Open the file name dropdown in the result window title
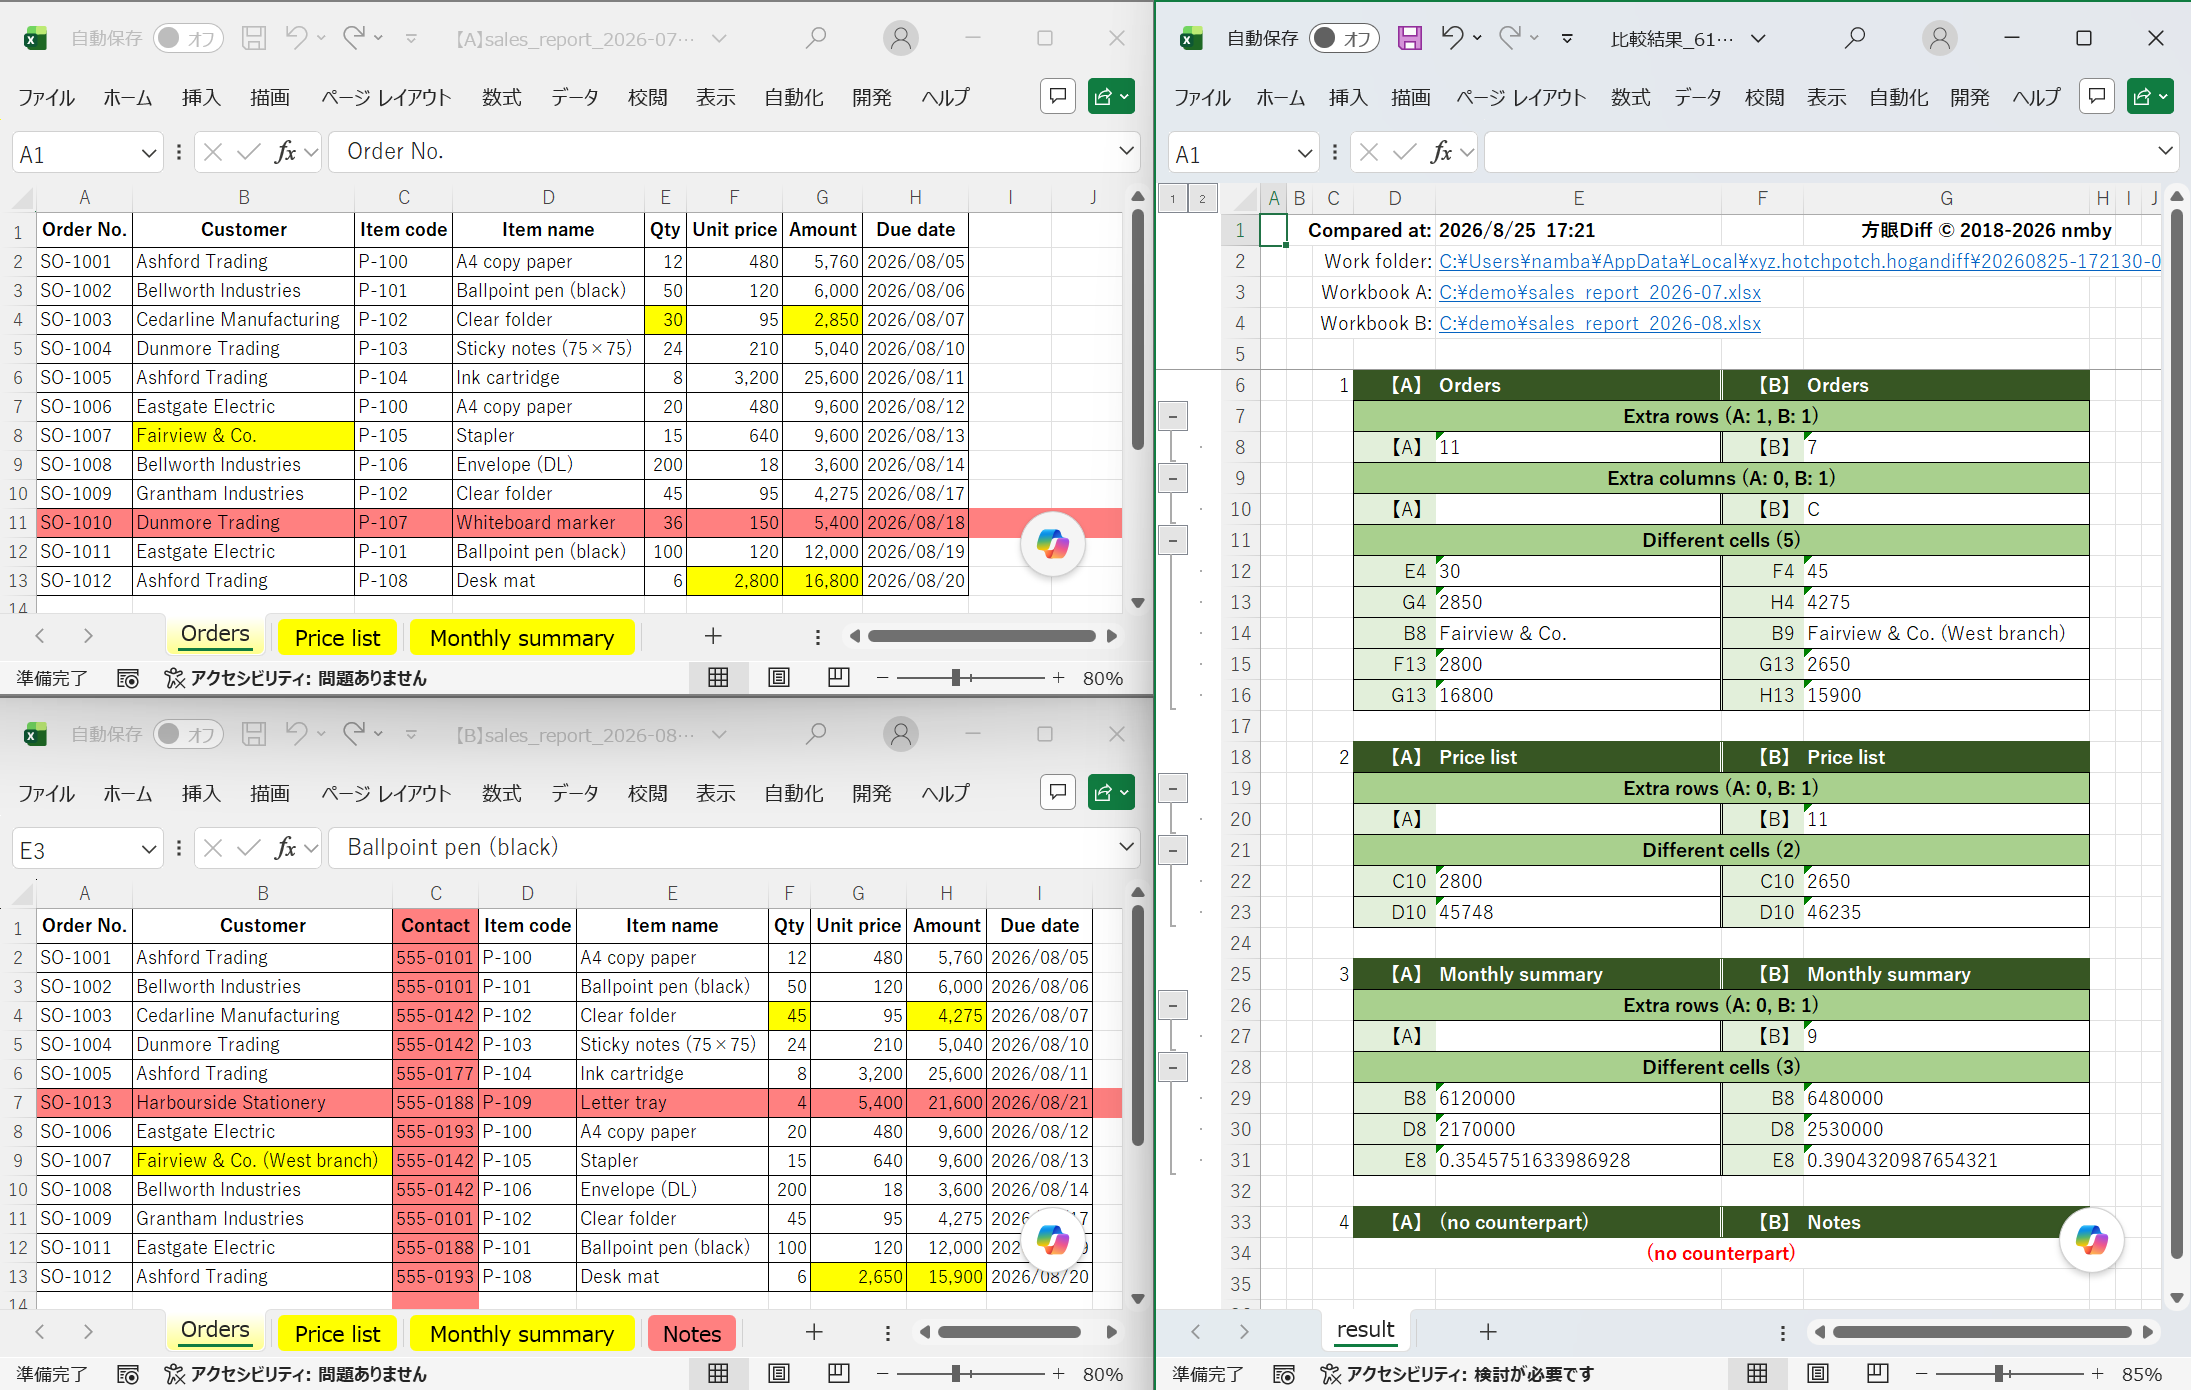This screenshot has width=2191, height=1390. pyautogui.click(x=1758, y=38)
